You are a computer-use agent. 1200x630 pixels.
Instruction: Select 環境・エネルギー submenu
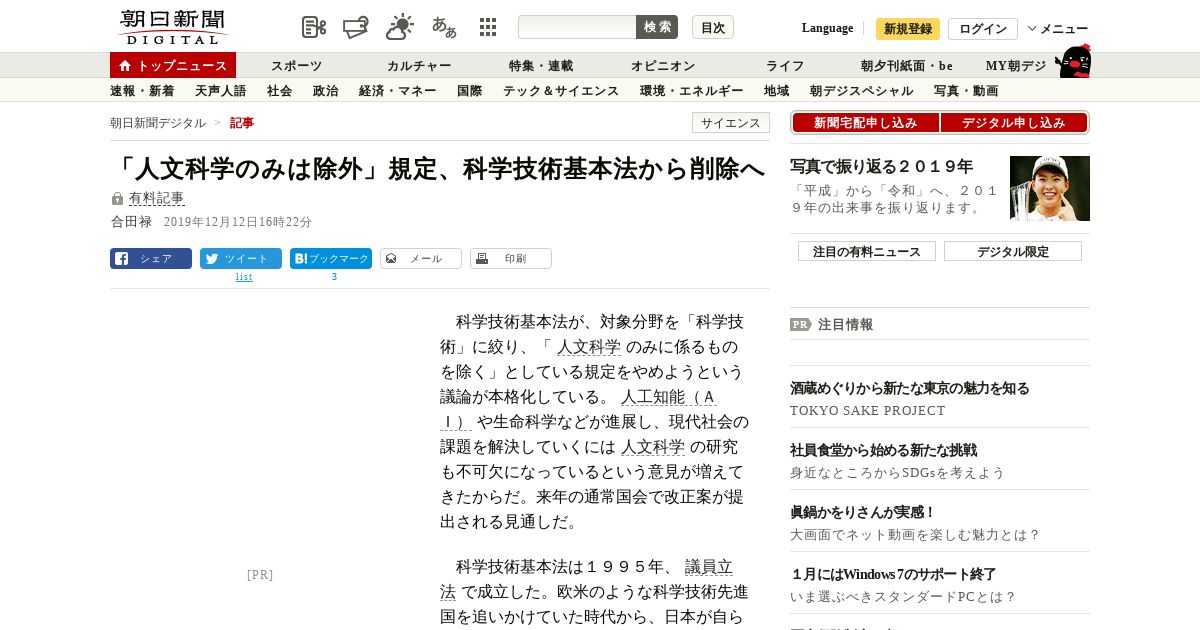692,91
